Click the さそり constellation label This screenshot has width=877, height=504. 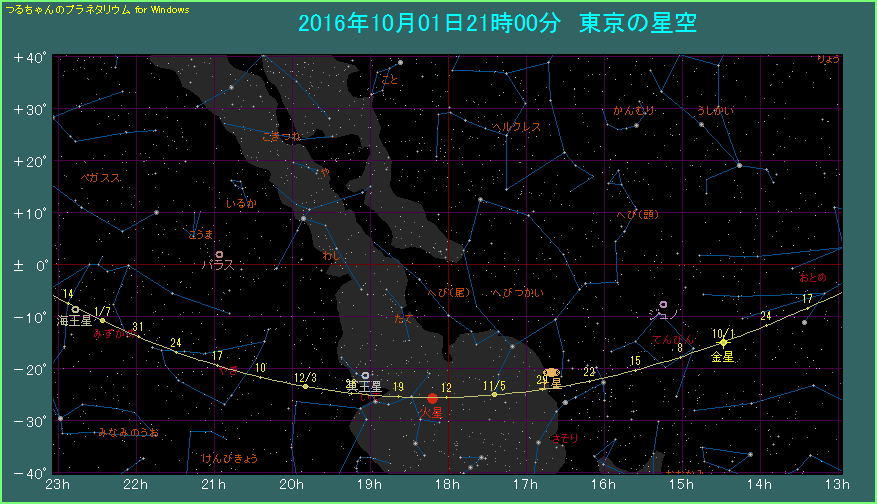click(x=565, y=438)
